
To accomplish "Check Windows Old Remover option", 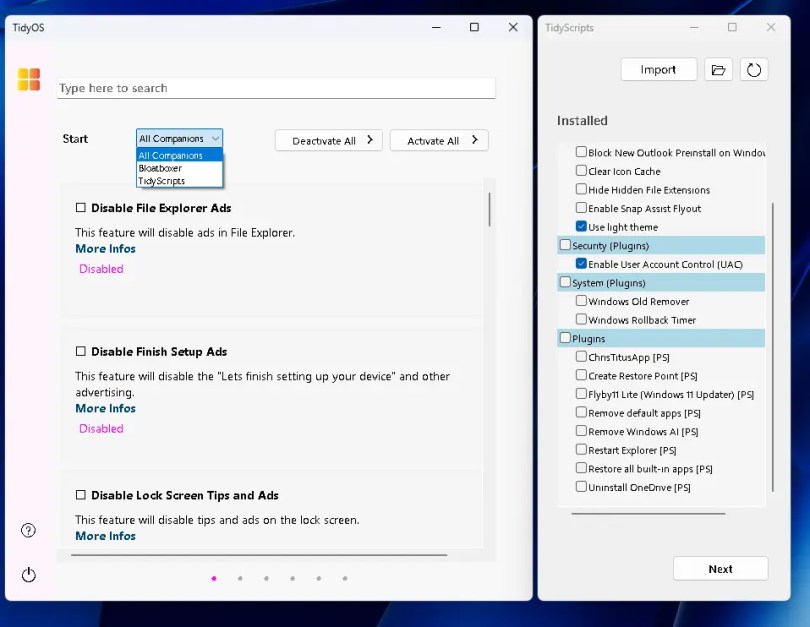I will [581, 301].
